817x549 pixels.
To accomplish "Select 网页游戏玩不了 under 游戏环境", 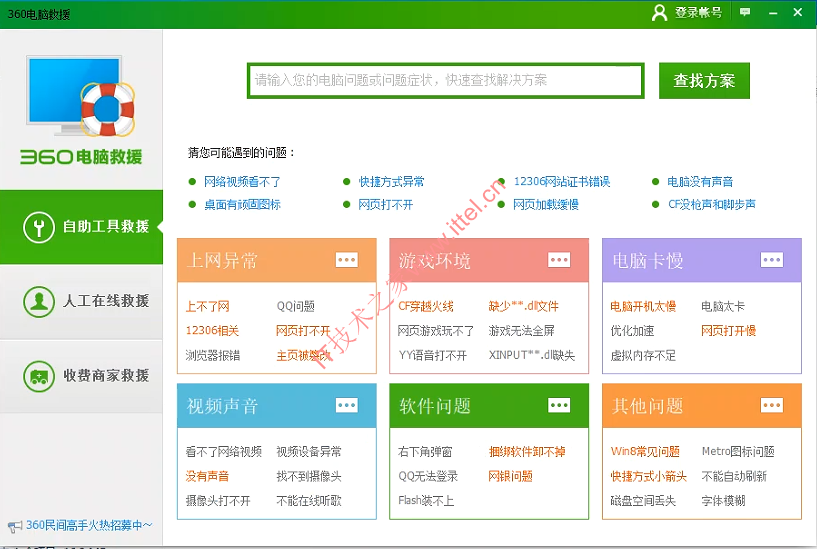I will pyautogui.click(x=436, y=331).
